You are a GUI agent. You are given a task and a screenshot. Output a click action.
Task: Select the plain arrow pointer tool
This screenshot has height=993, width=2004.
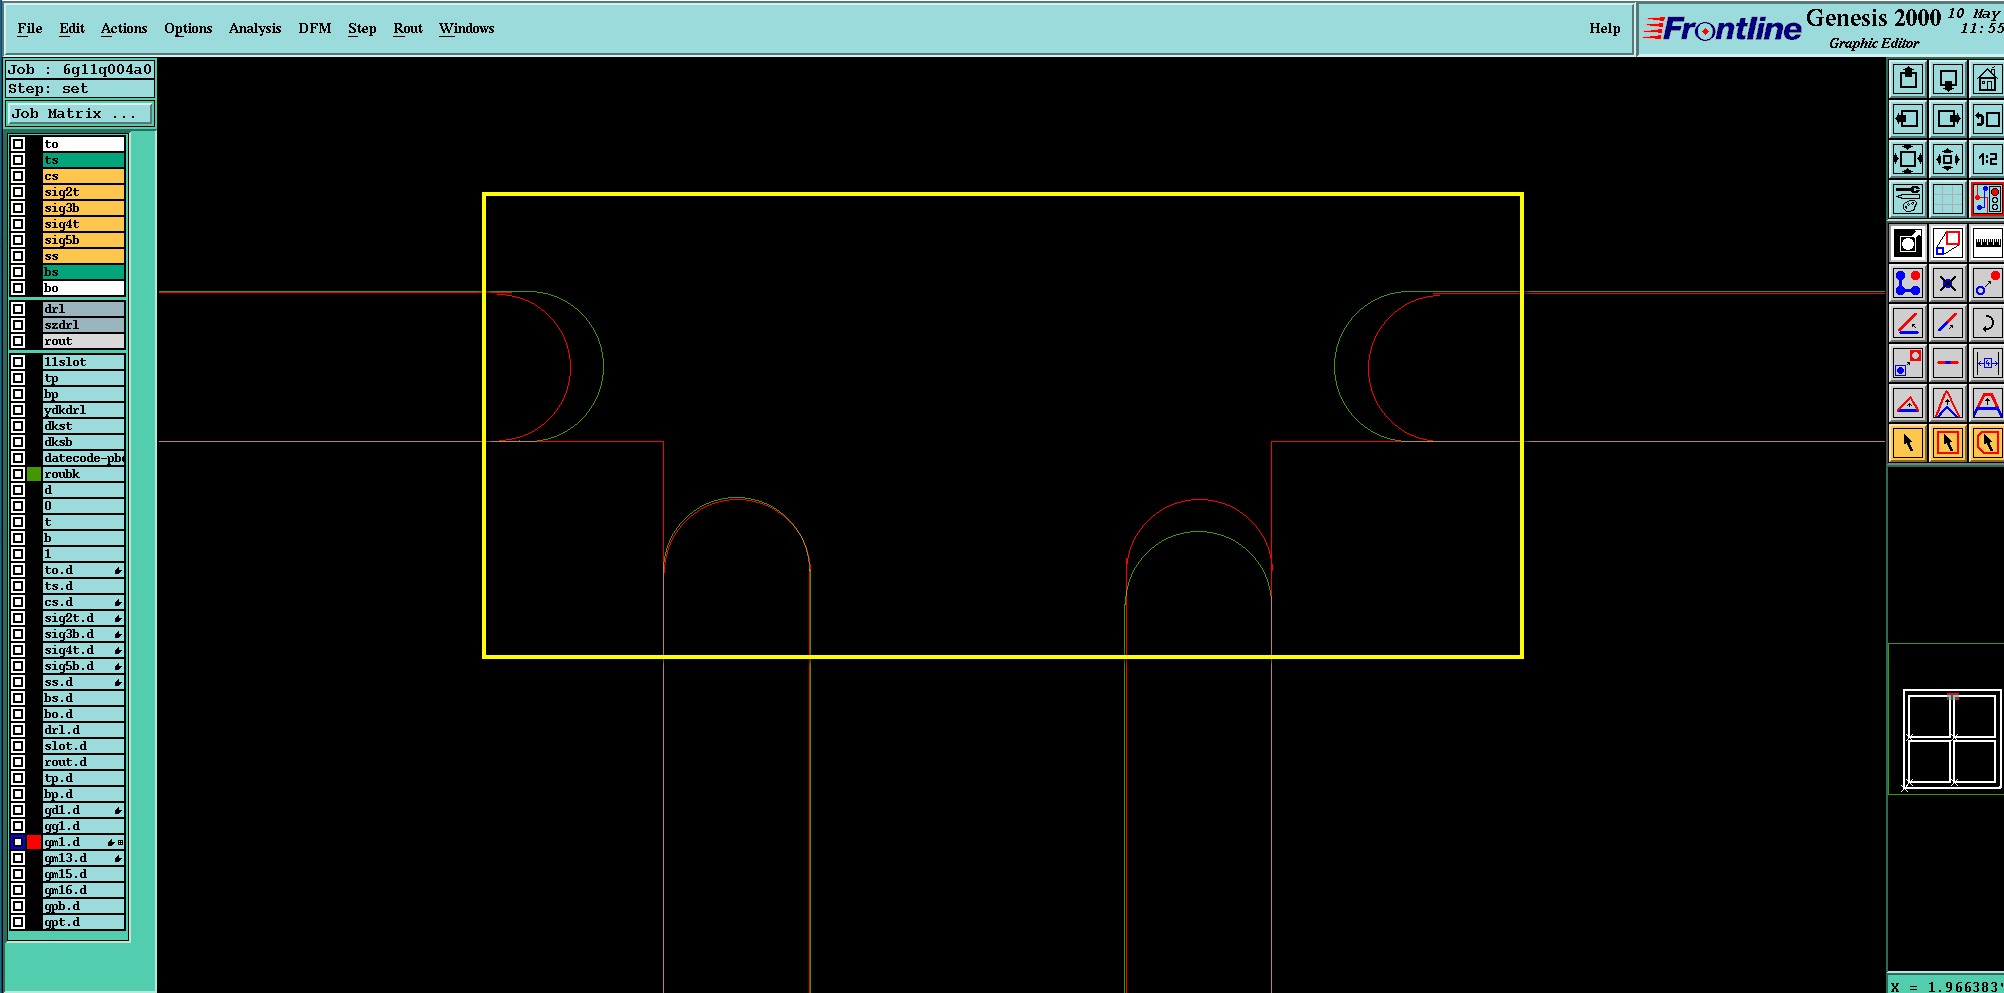[x=1907, y=443]
